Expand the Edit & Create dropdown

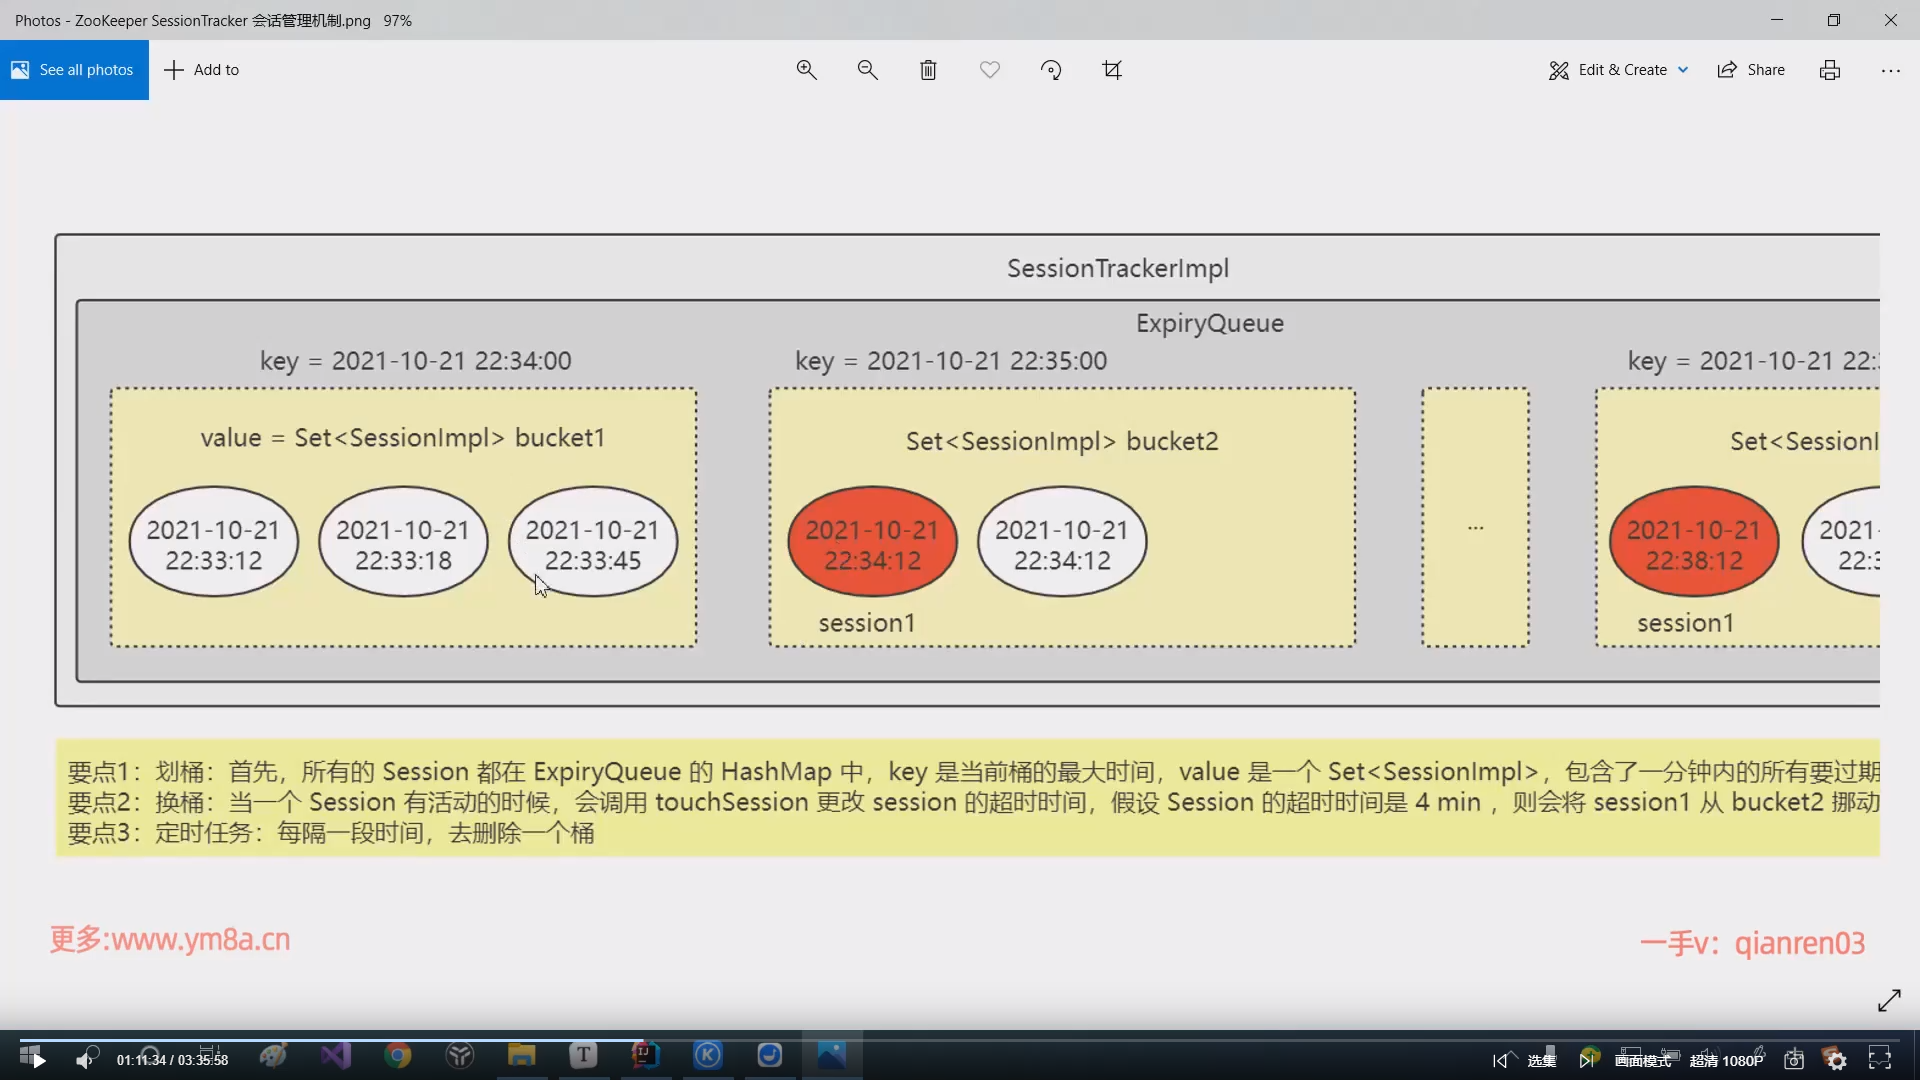1619,70
